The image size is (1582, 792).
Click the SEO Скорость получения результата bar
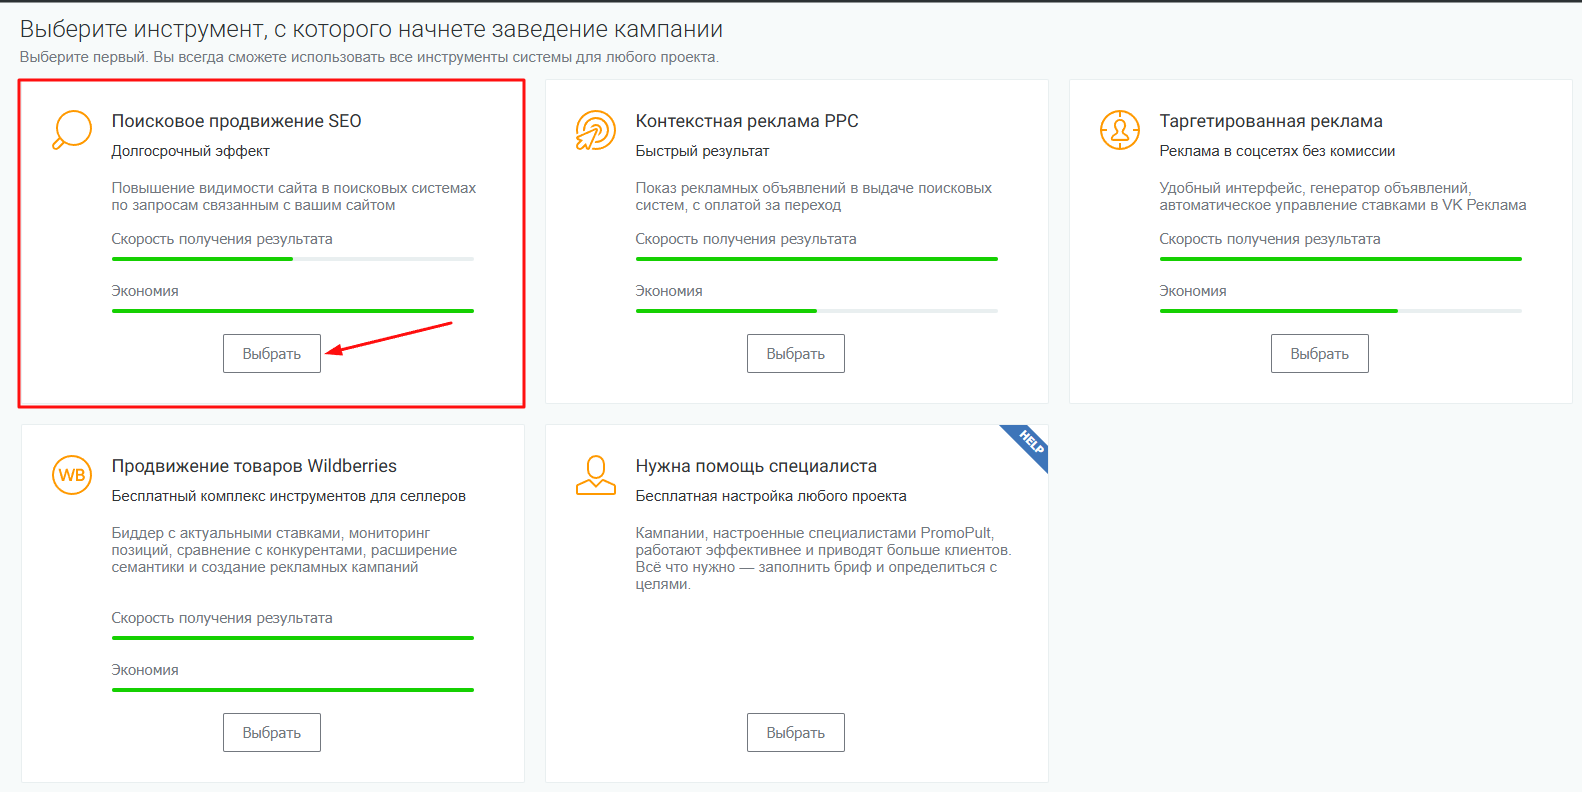pyautogui.click(x=292, y=259)
